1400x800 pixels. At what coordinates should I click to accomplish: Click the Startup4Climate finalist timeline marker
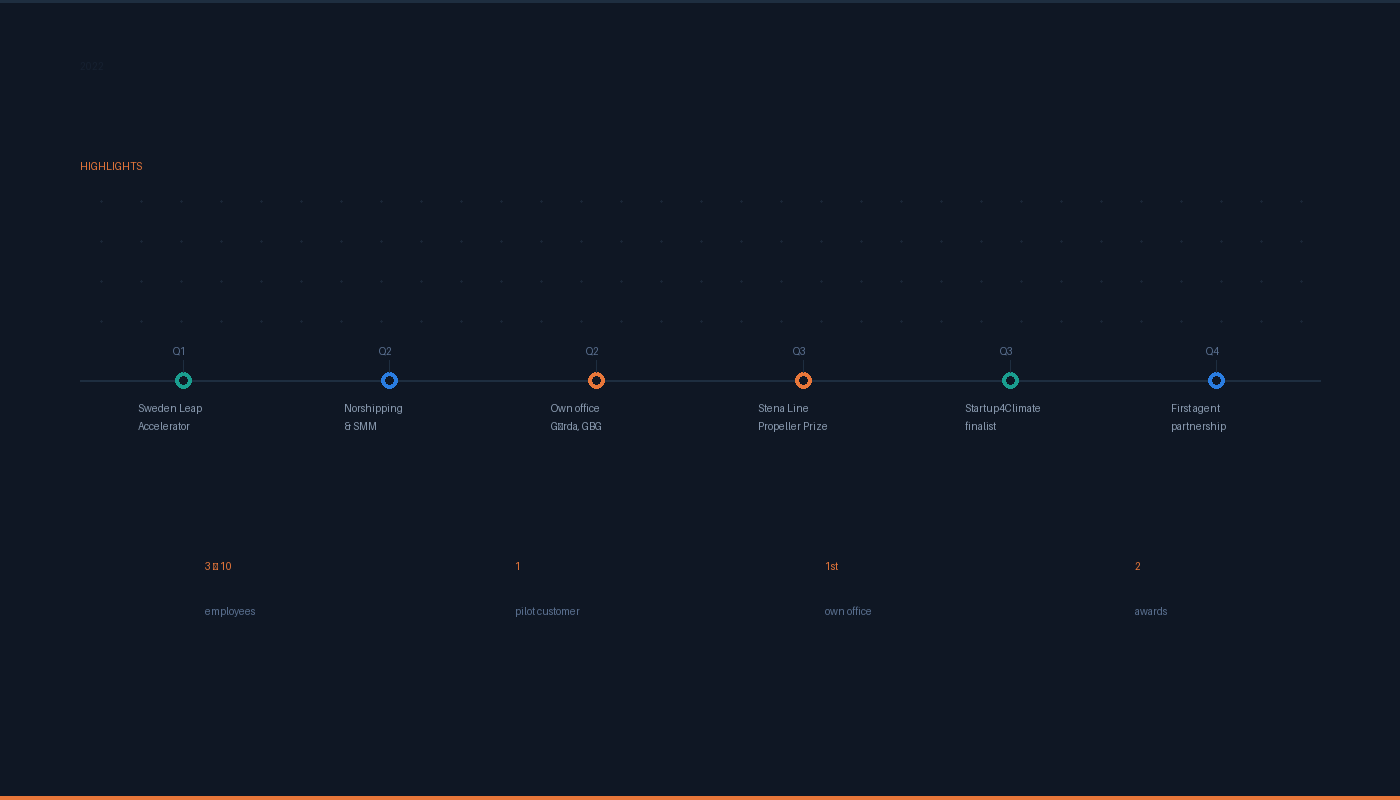(x=1010, y=380)
